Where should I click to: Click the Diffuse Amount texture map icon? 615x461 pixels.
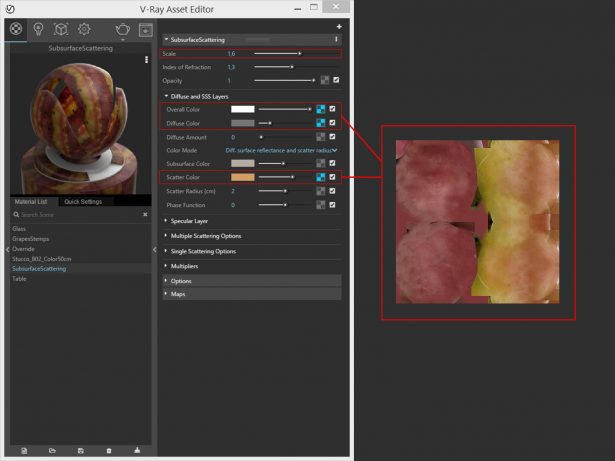pyautogui.click(x=320, y=137)
